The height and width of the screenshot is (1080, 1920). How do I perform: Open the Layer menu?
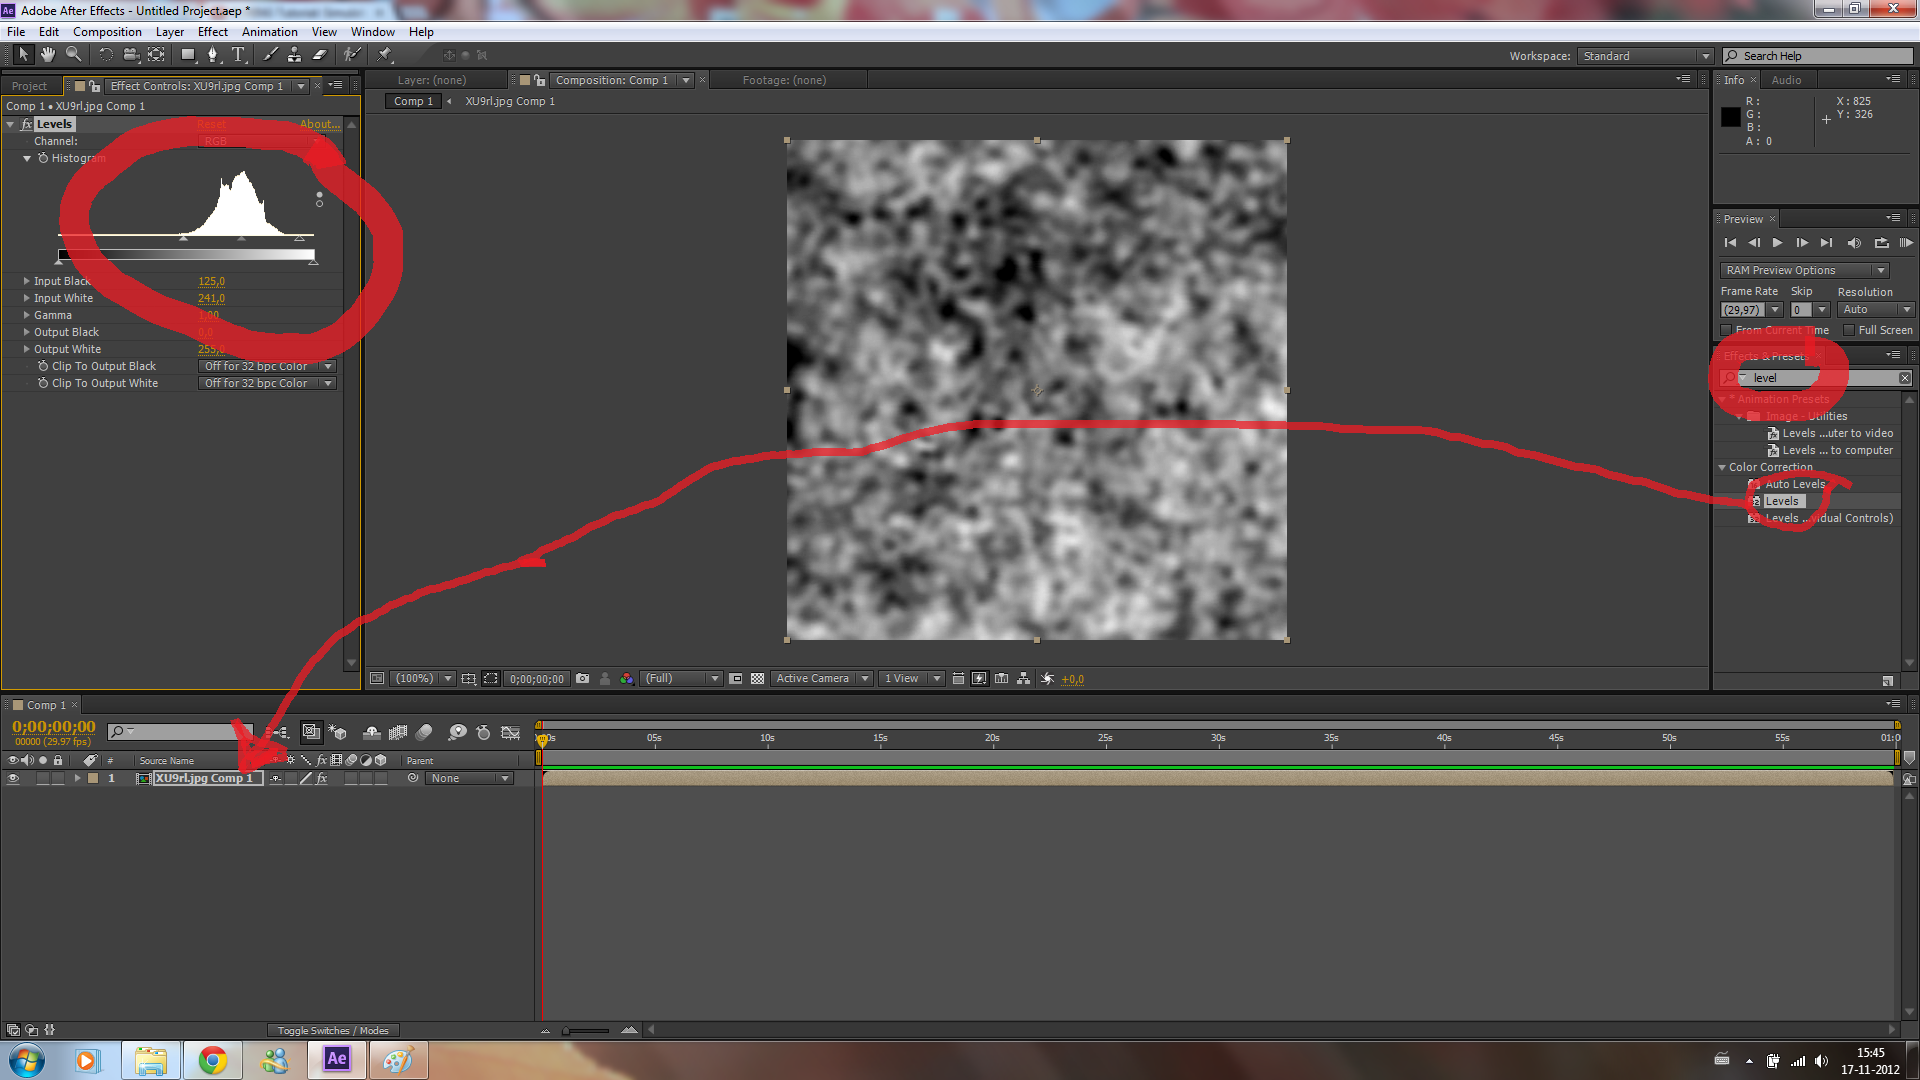tap(170, 31)
